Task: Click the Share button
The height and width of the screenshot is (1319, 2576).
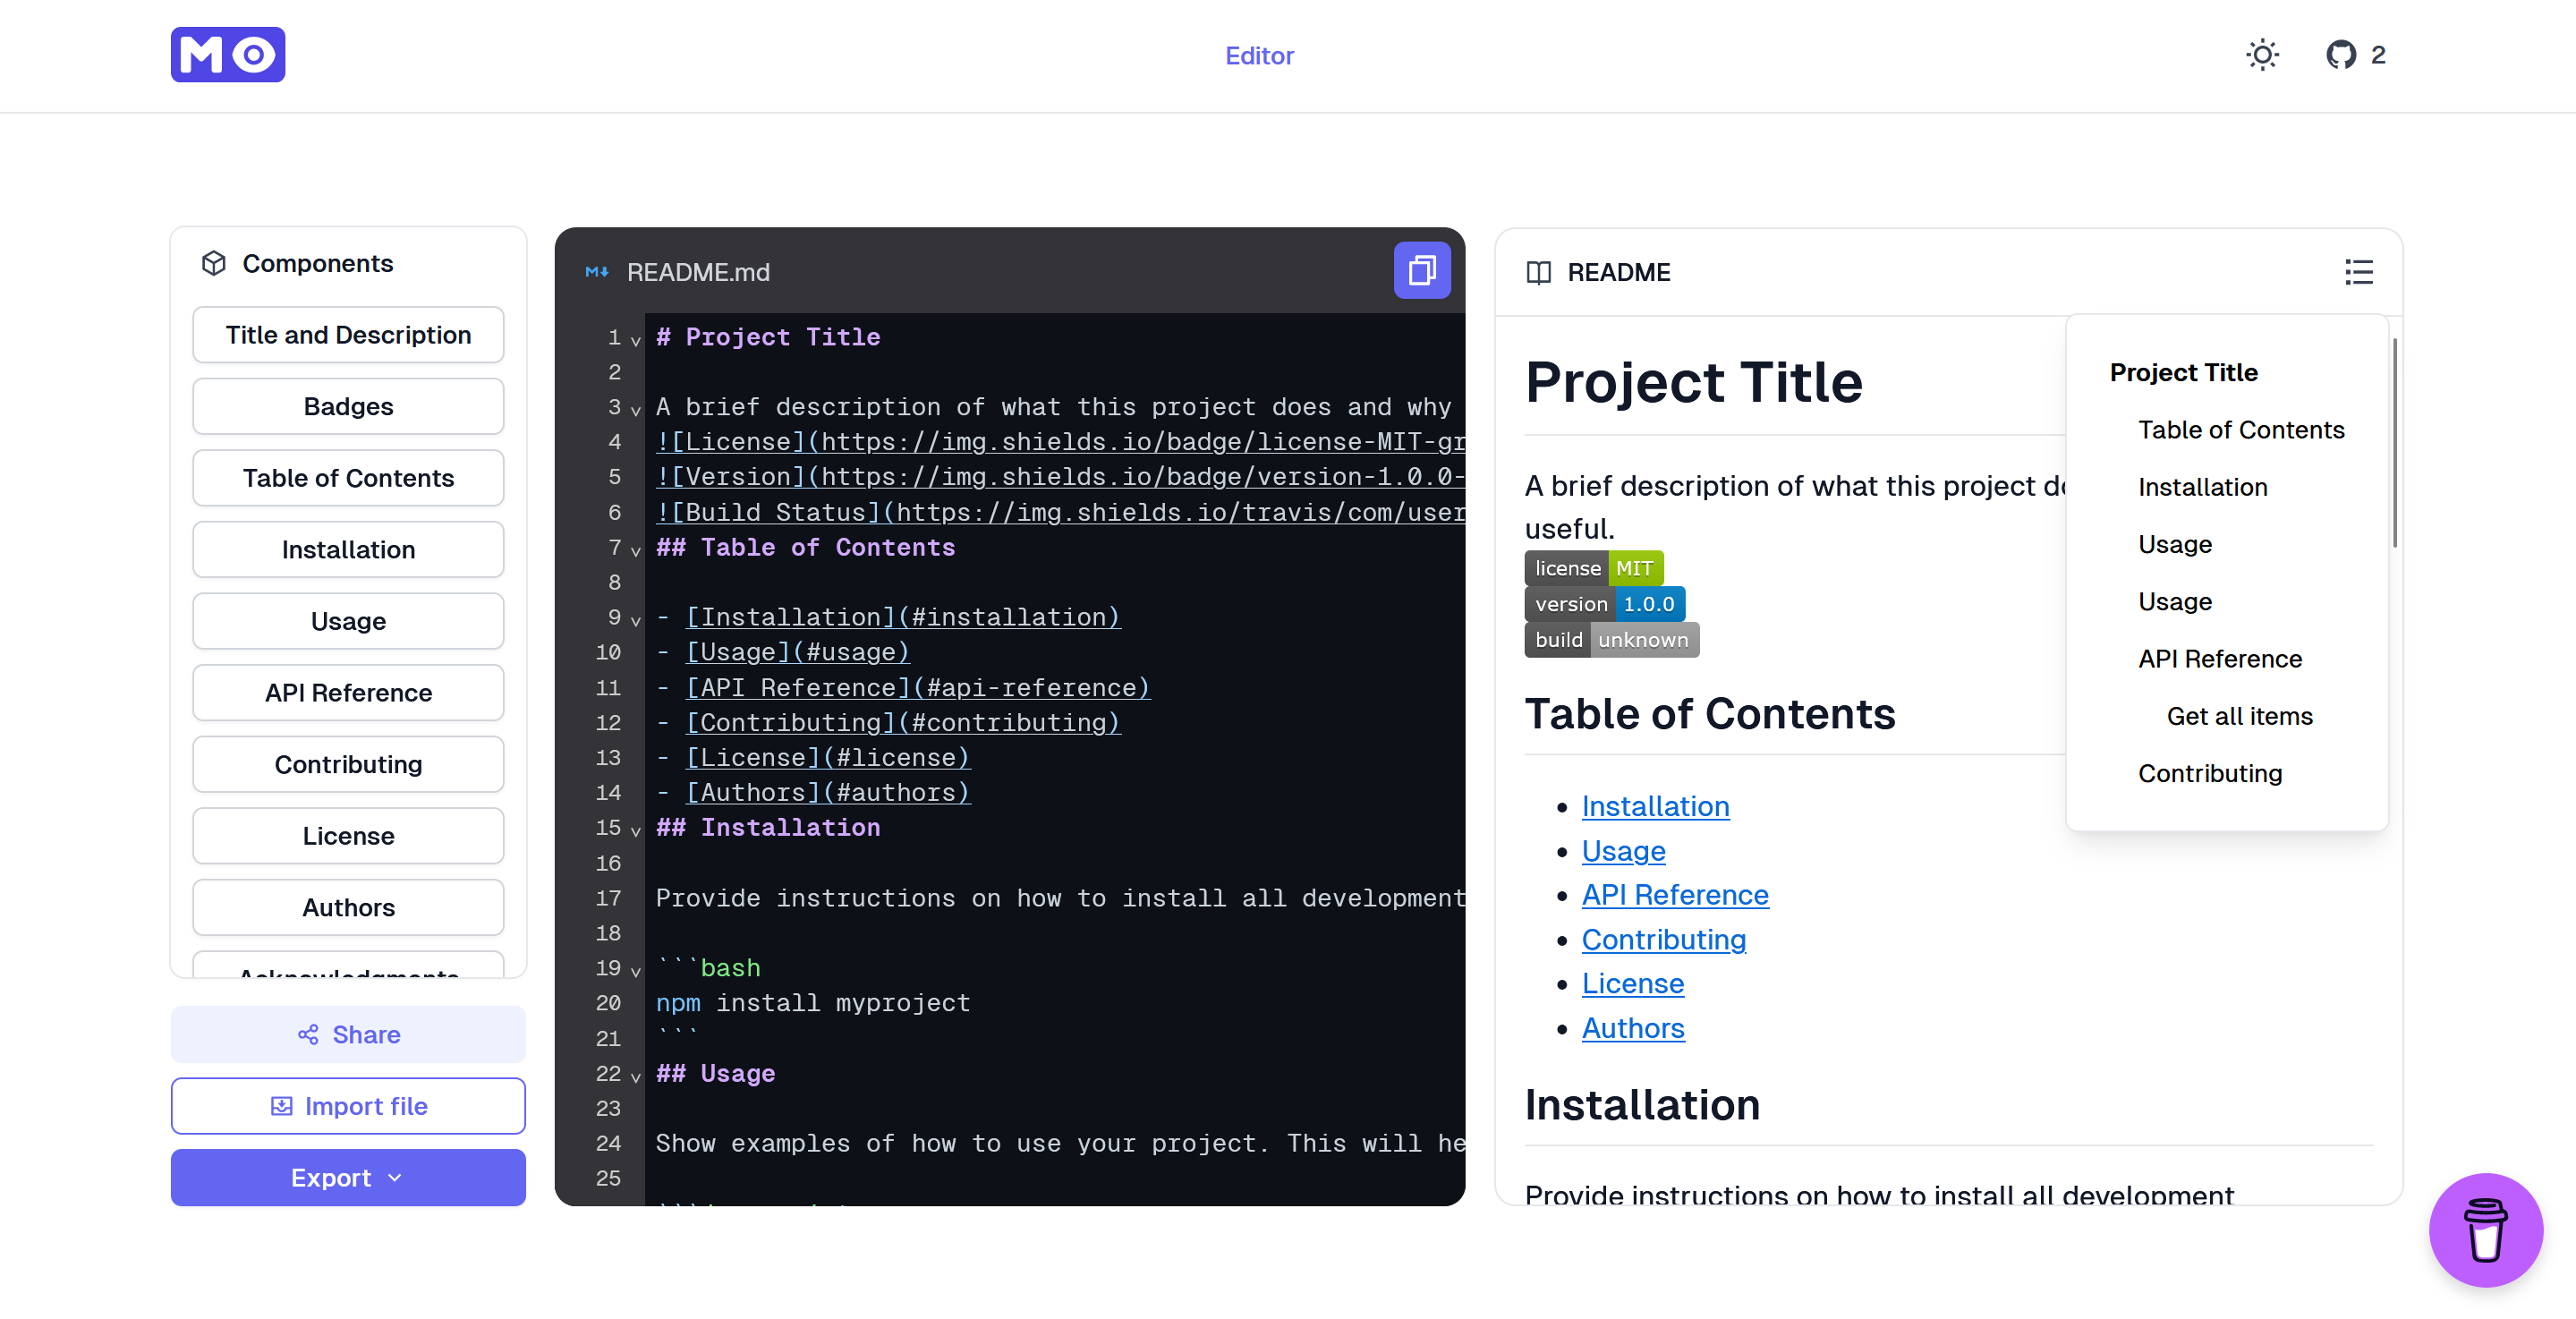Action: pyautogui.click(x=348, y=1035)
